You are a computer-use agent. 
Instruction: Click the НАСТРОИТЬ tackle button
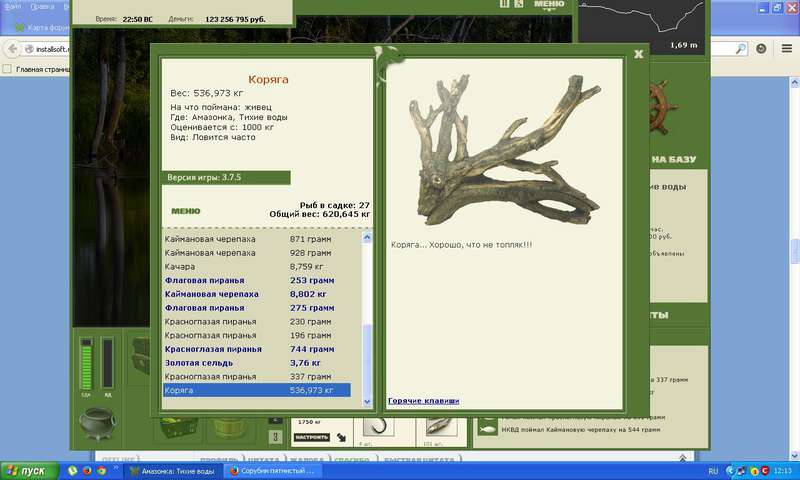coord(312,437)
